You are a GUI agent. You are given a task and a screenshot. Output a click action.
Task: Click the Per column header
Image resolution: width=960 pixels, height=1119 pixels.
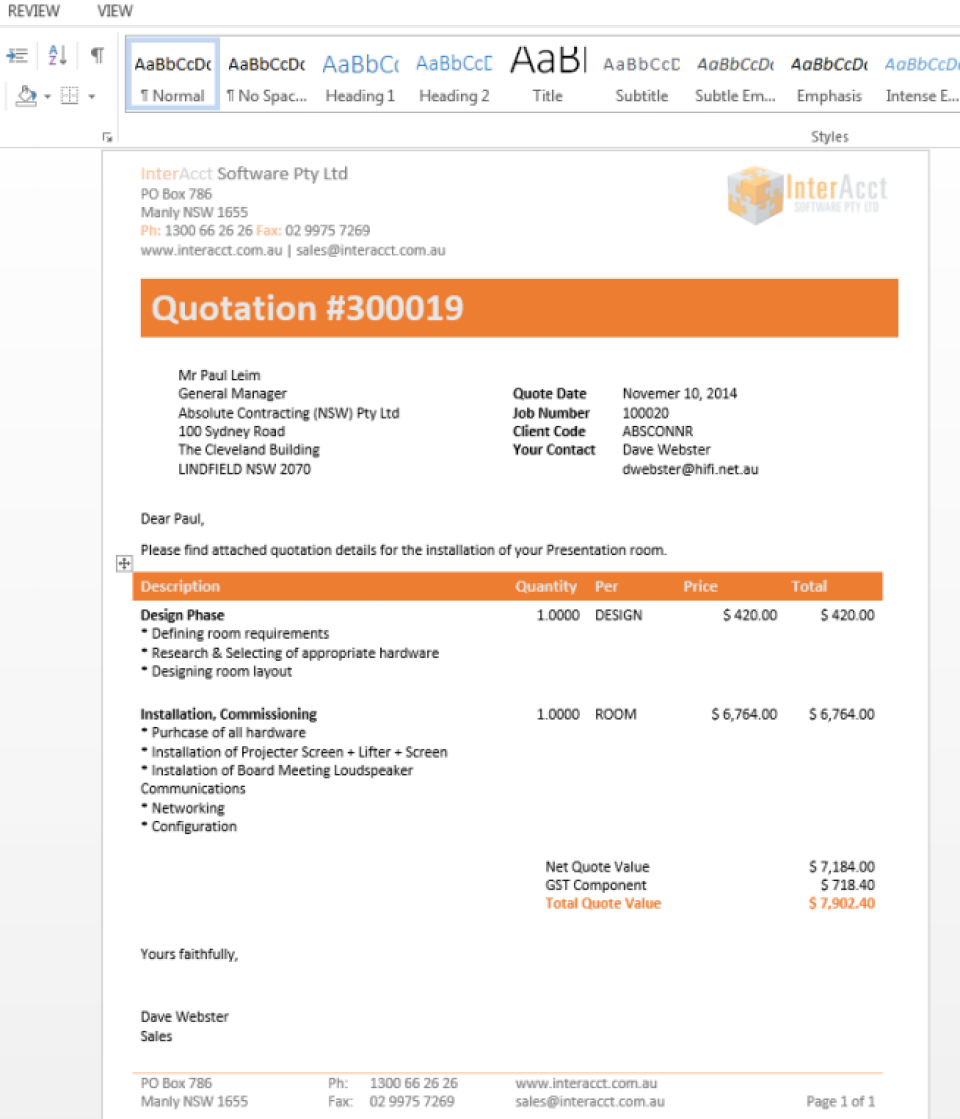pyautogui.click(x=606, y=587)
